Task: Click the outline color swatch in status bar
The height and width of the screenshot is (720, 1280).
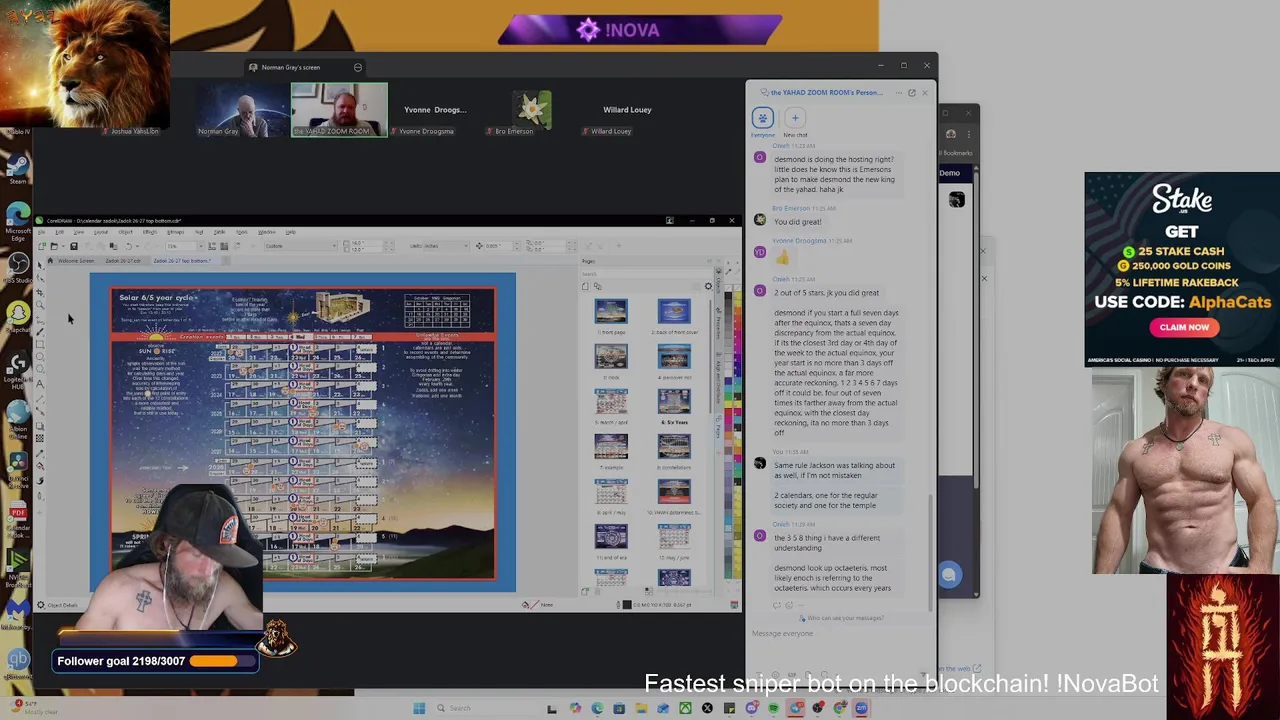Action: tap(627, 605)
